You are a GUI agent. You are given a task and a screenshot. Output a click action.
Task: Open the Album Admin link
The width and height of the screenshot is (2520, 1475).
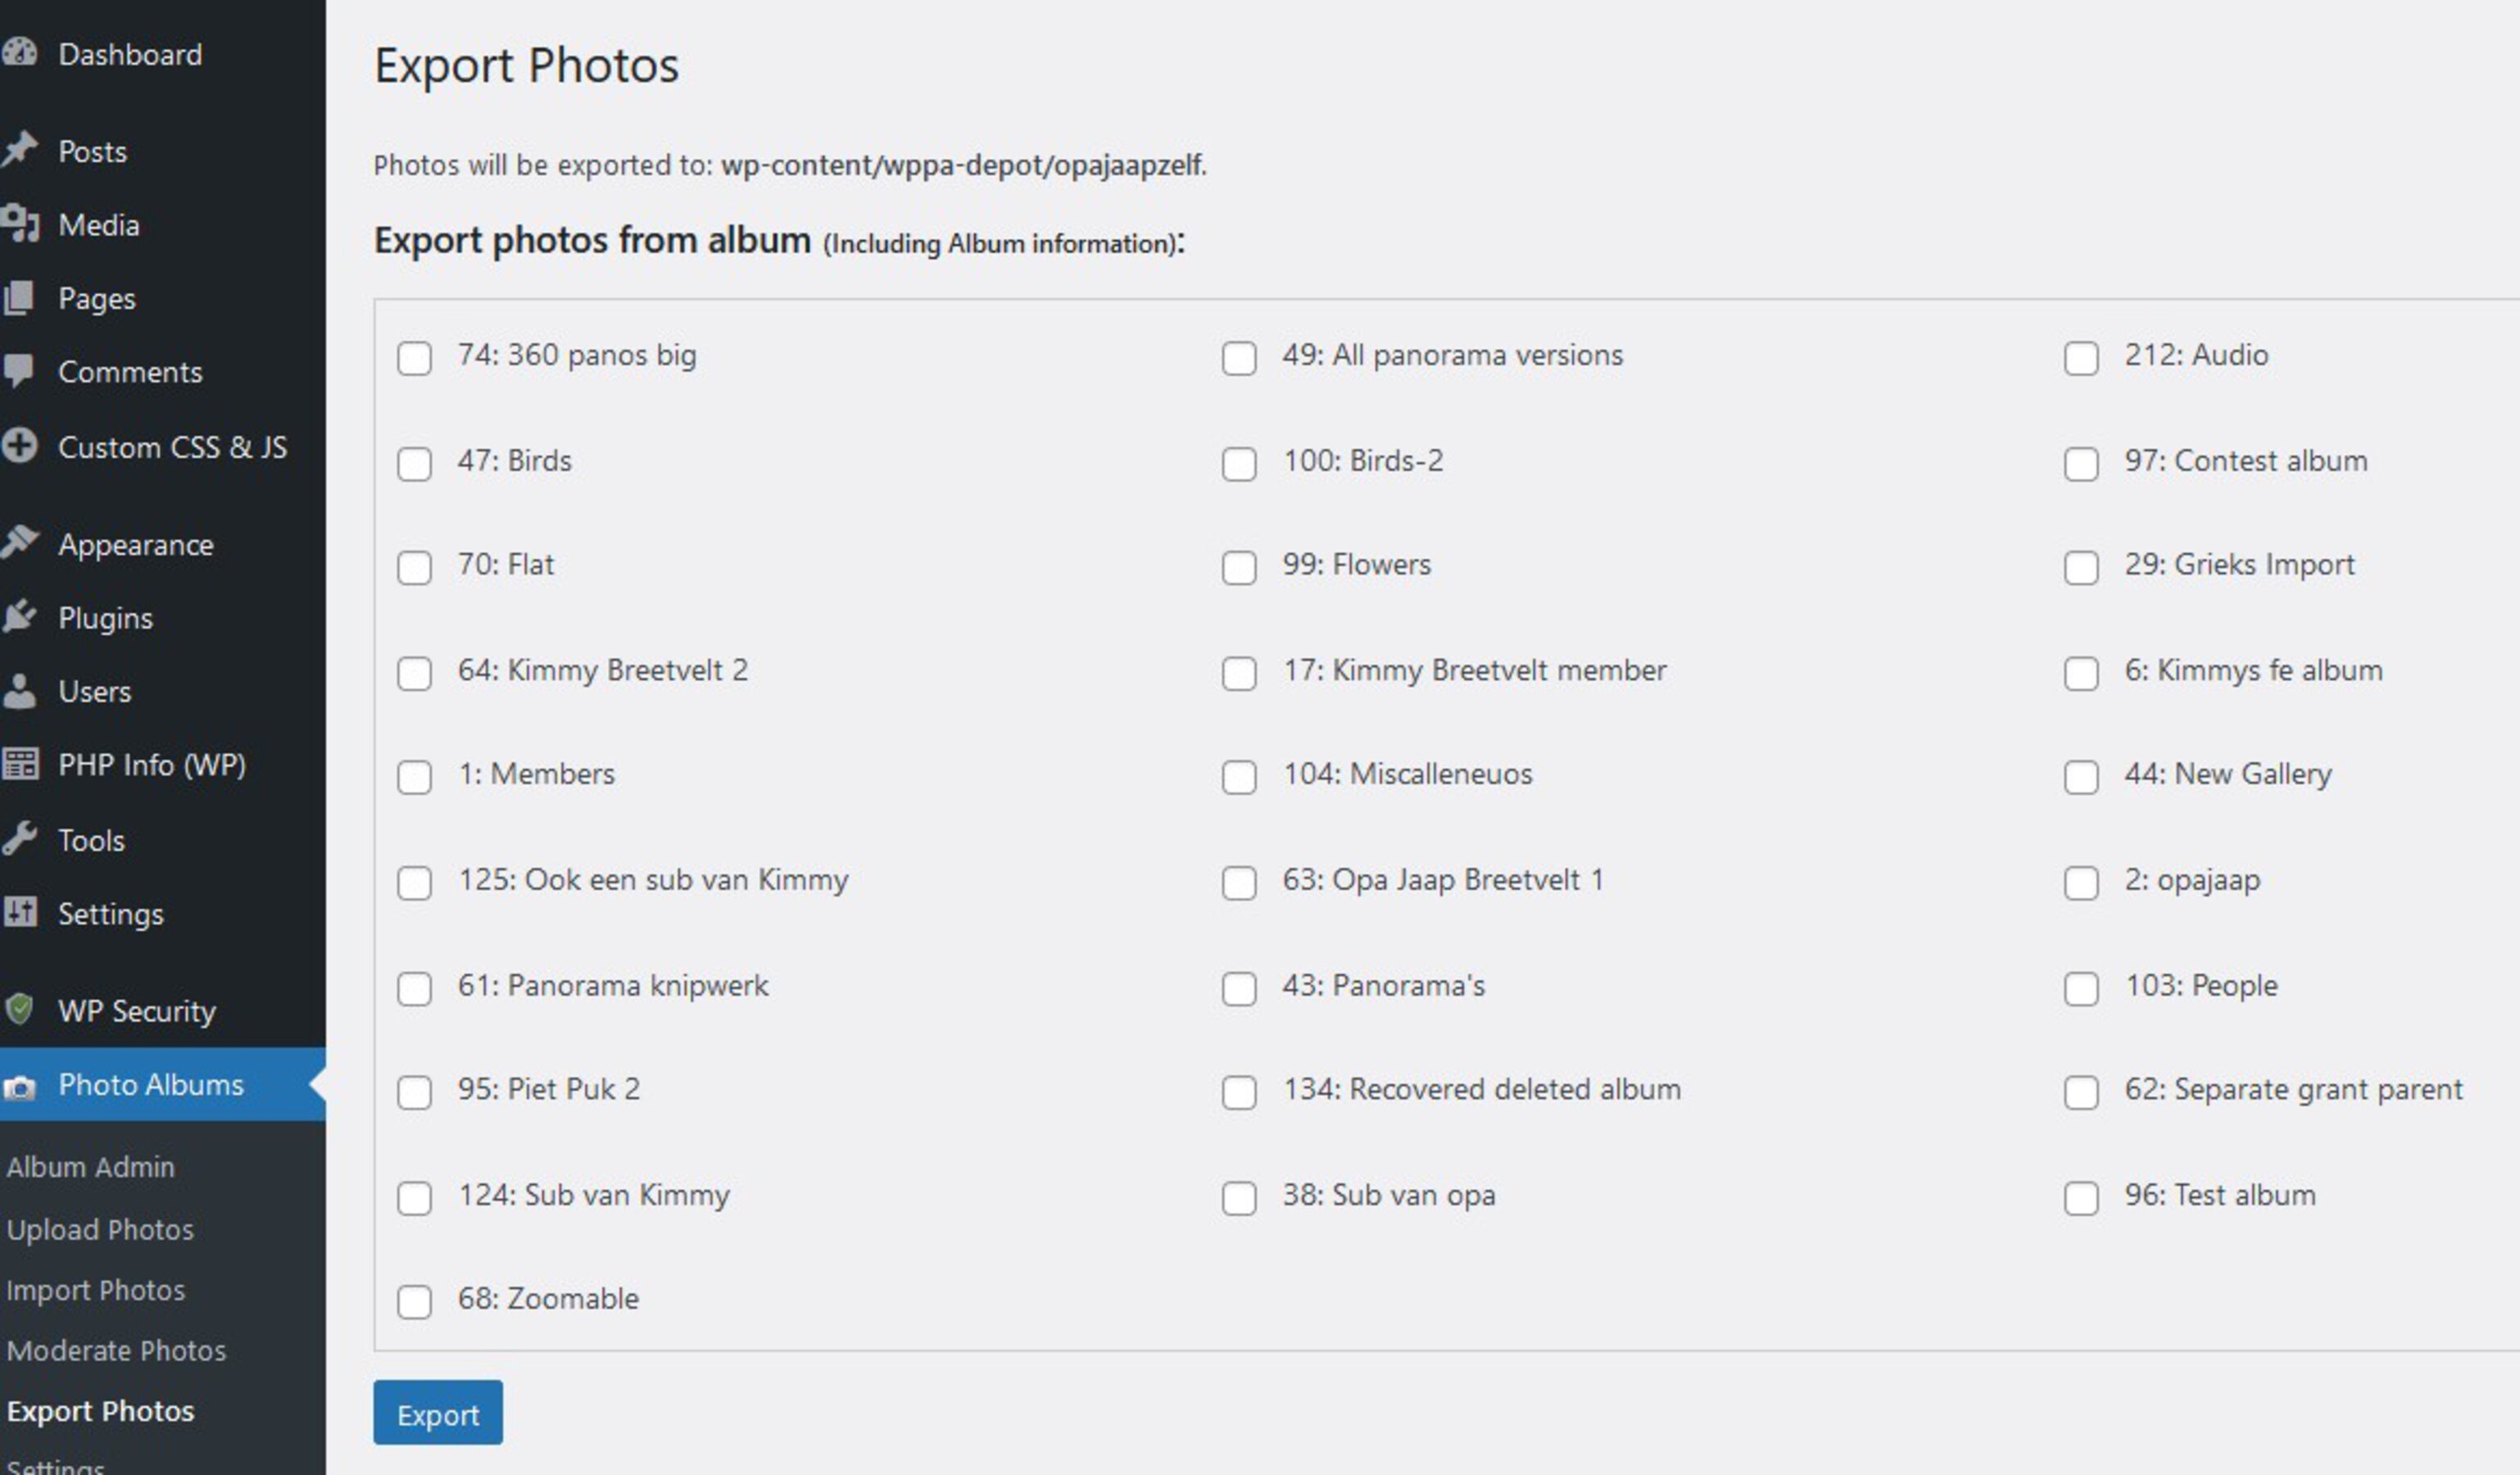coord(90,1167)
